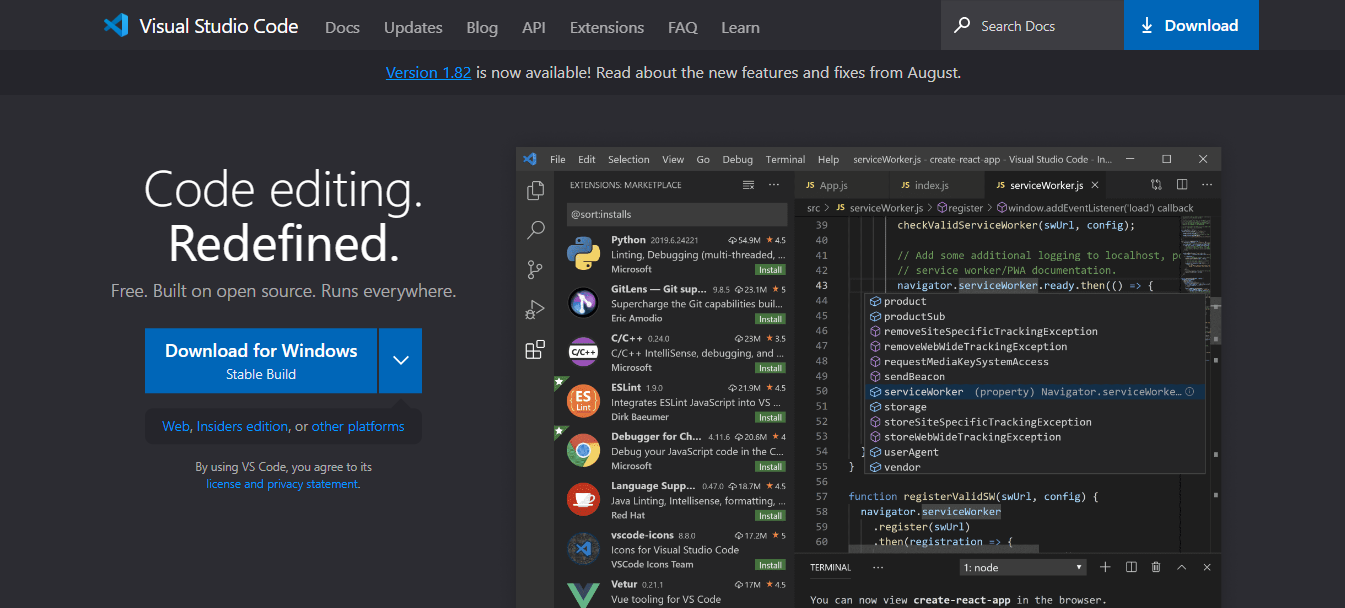Open a new terminal with the plus icon
Image resolution: width=1345 pixels, height=608 pixels.
(1104, 566)
